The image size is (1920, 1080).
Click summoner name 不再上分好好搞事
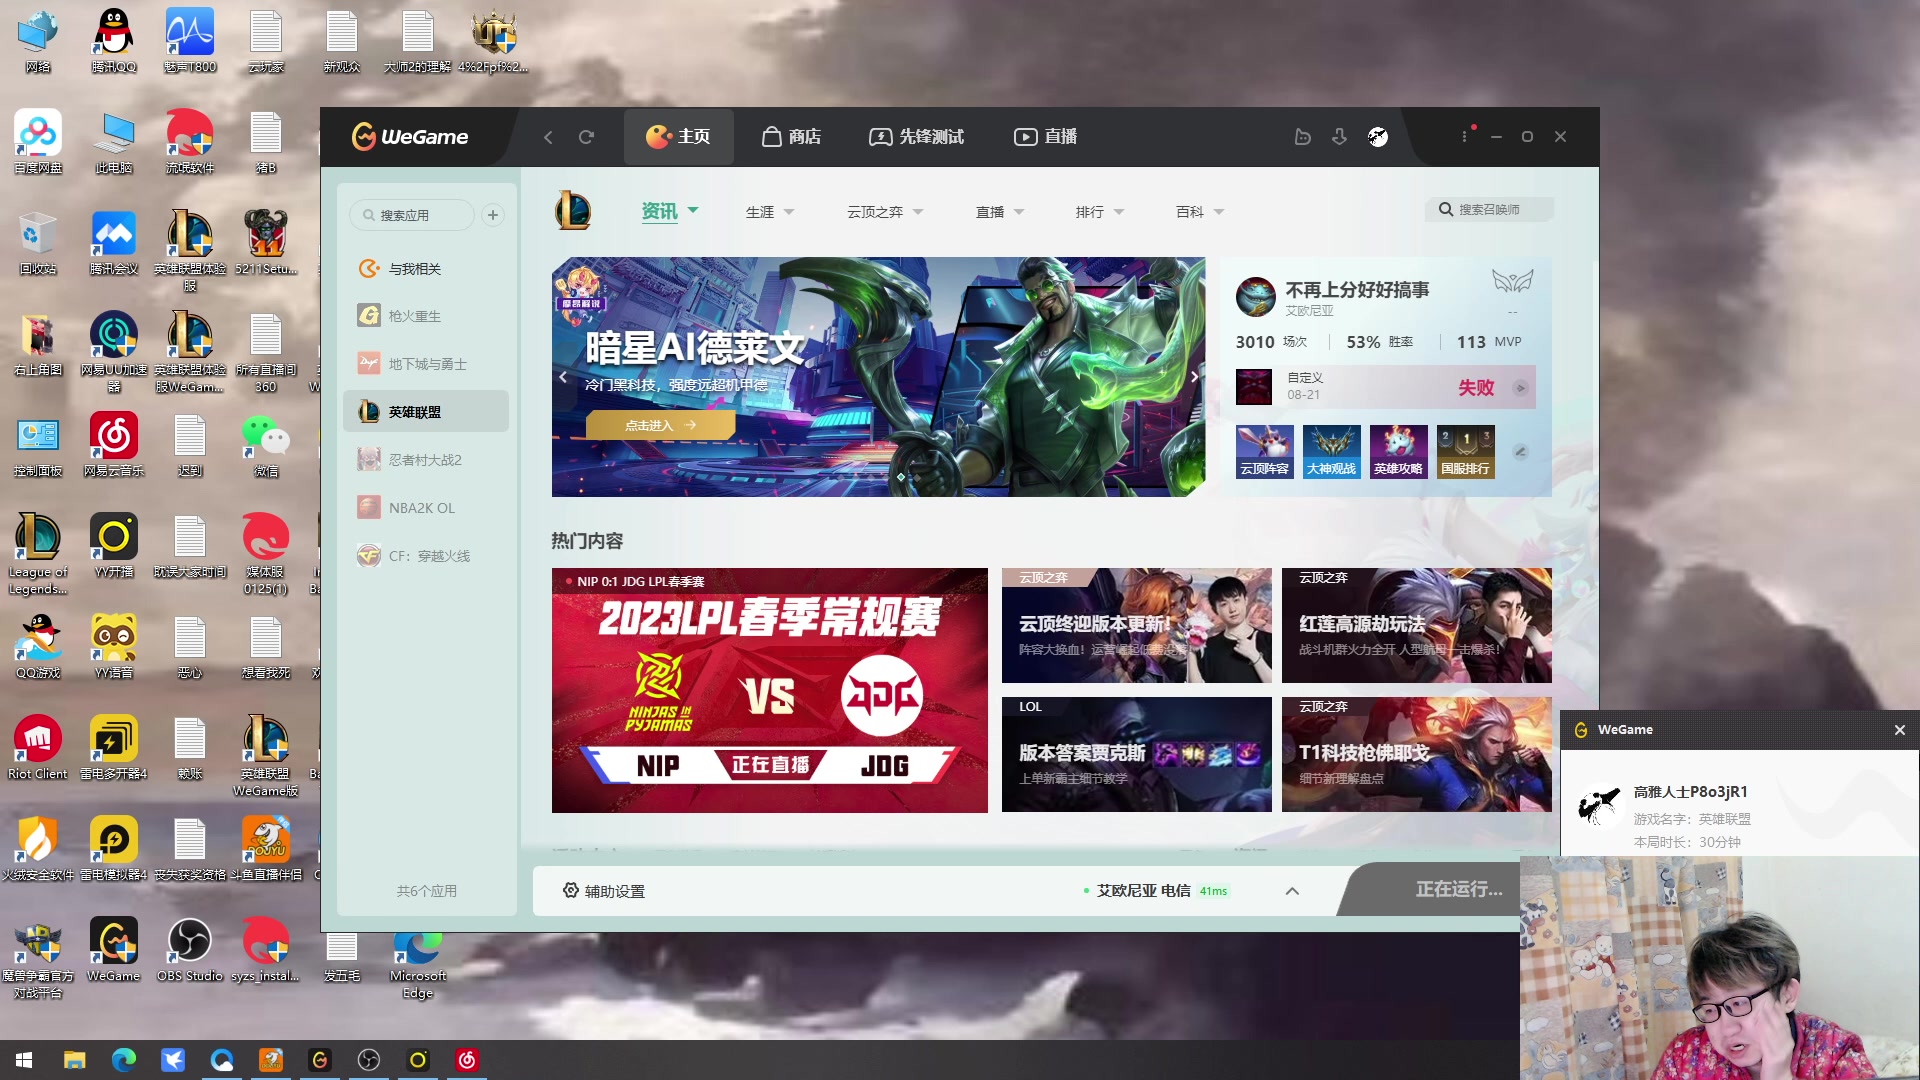pos(1357,289)
